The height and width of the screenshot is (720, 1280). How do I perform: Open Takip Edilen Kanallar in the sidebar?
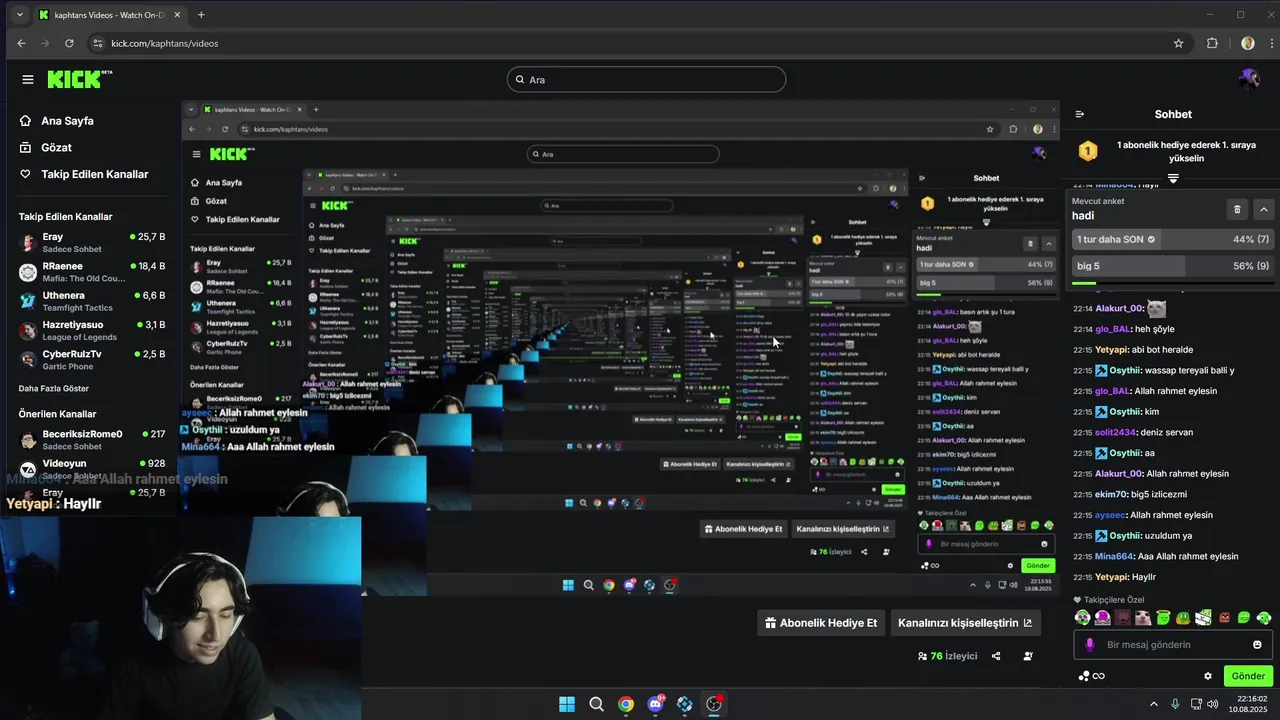84,174
